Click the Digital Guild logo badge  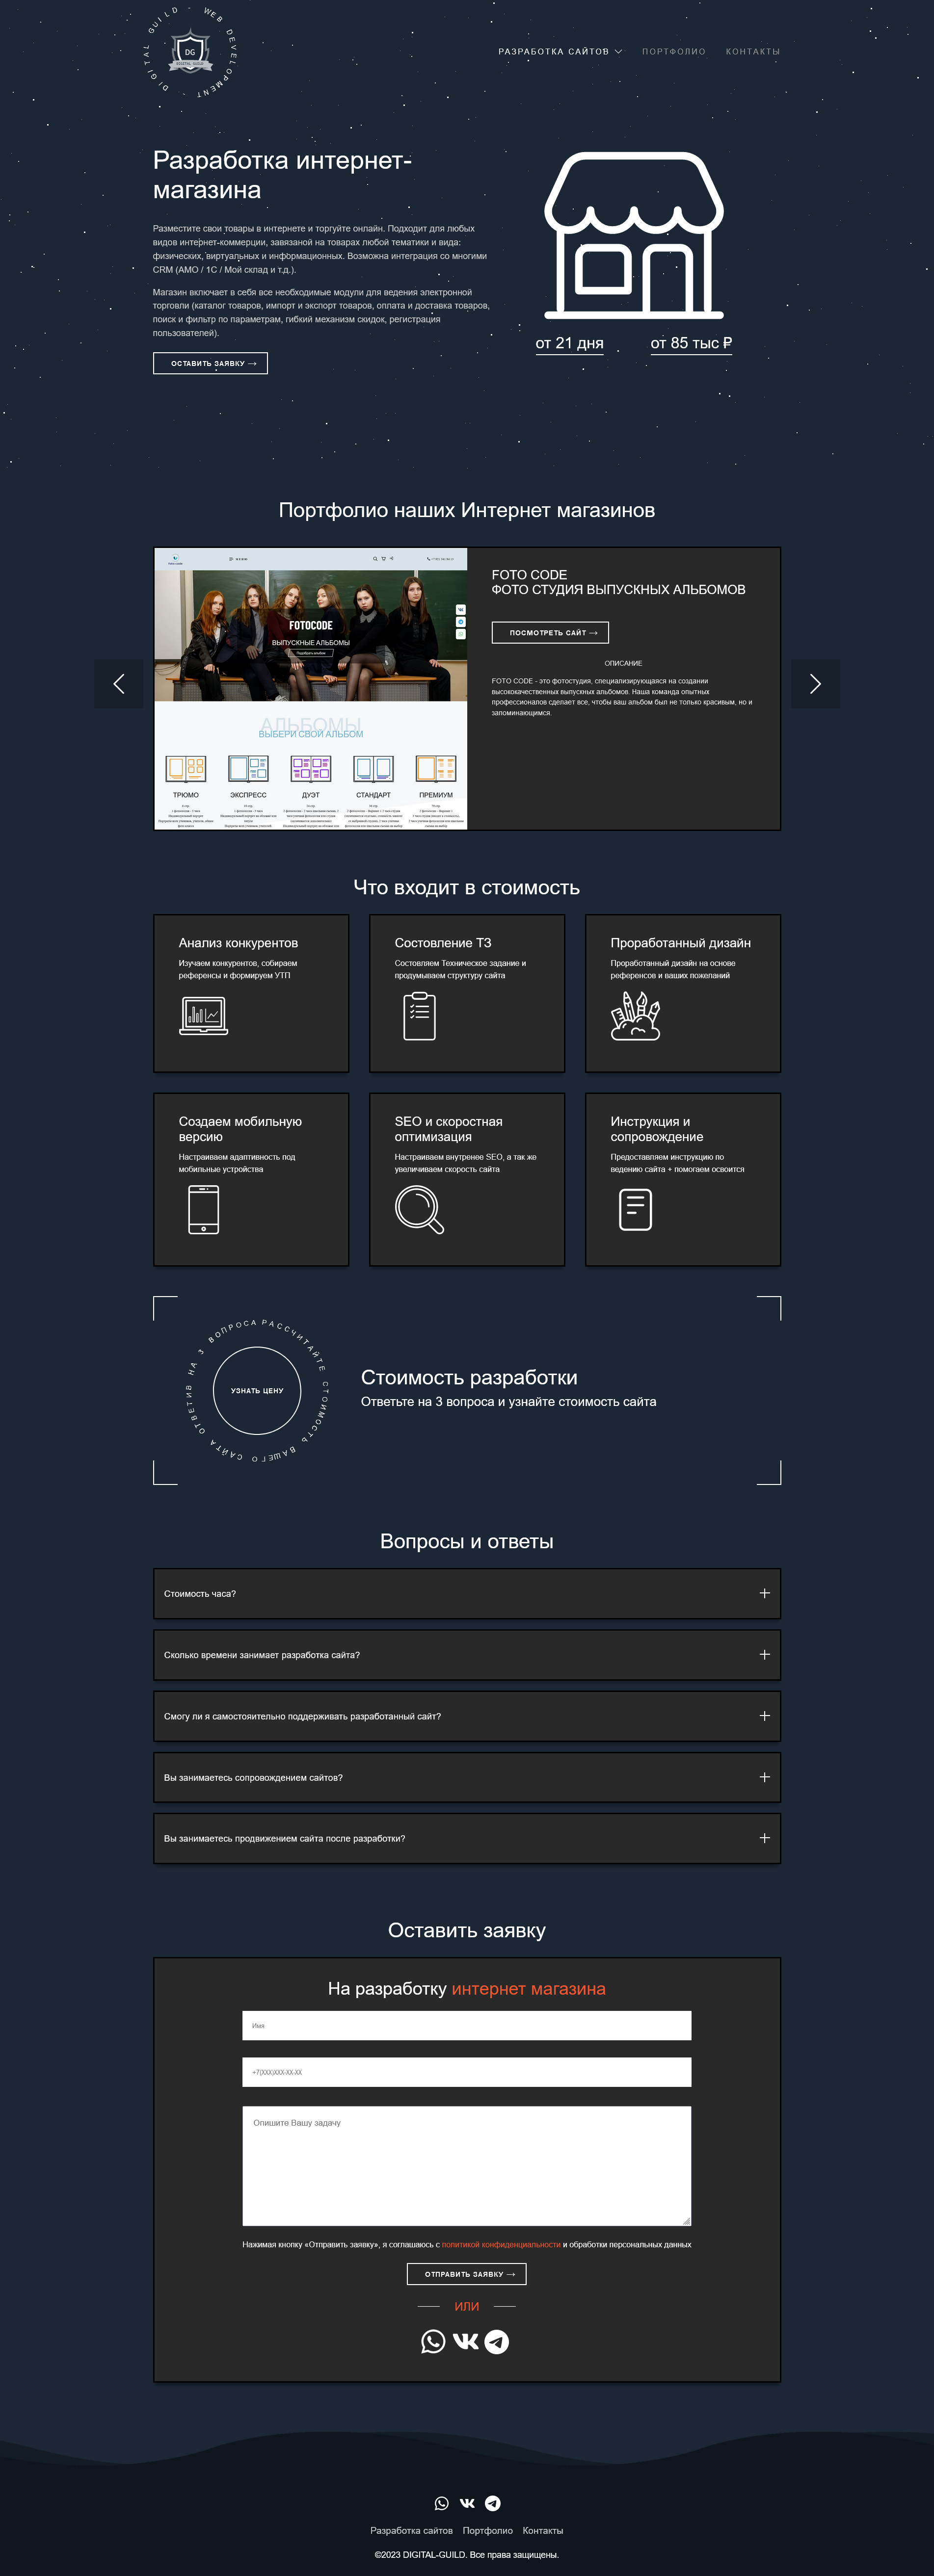pyautogui.click(x=190, y=52)
